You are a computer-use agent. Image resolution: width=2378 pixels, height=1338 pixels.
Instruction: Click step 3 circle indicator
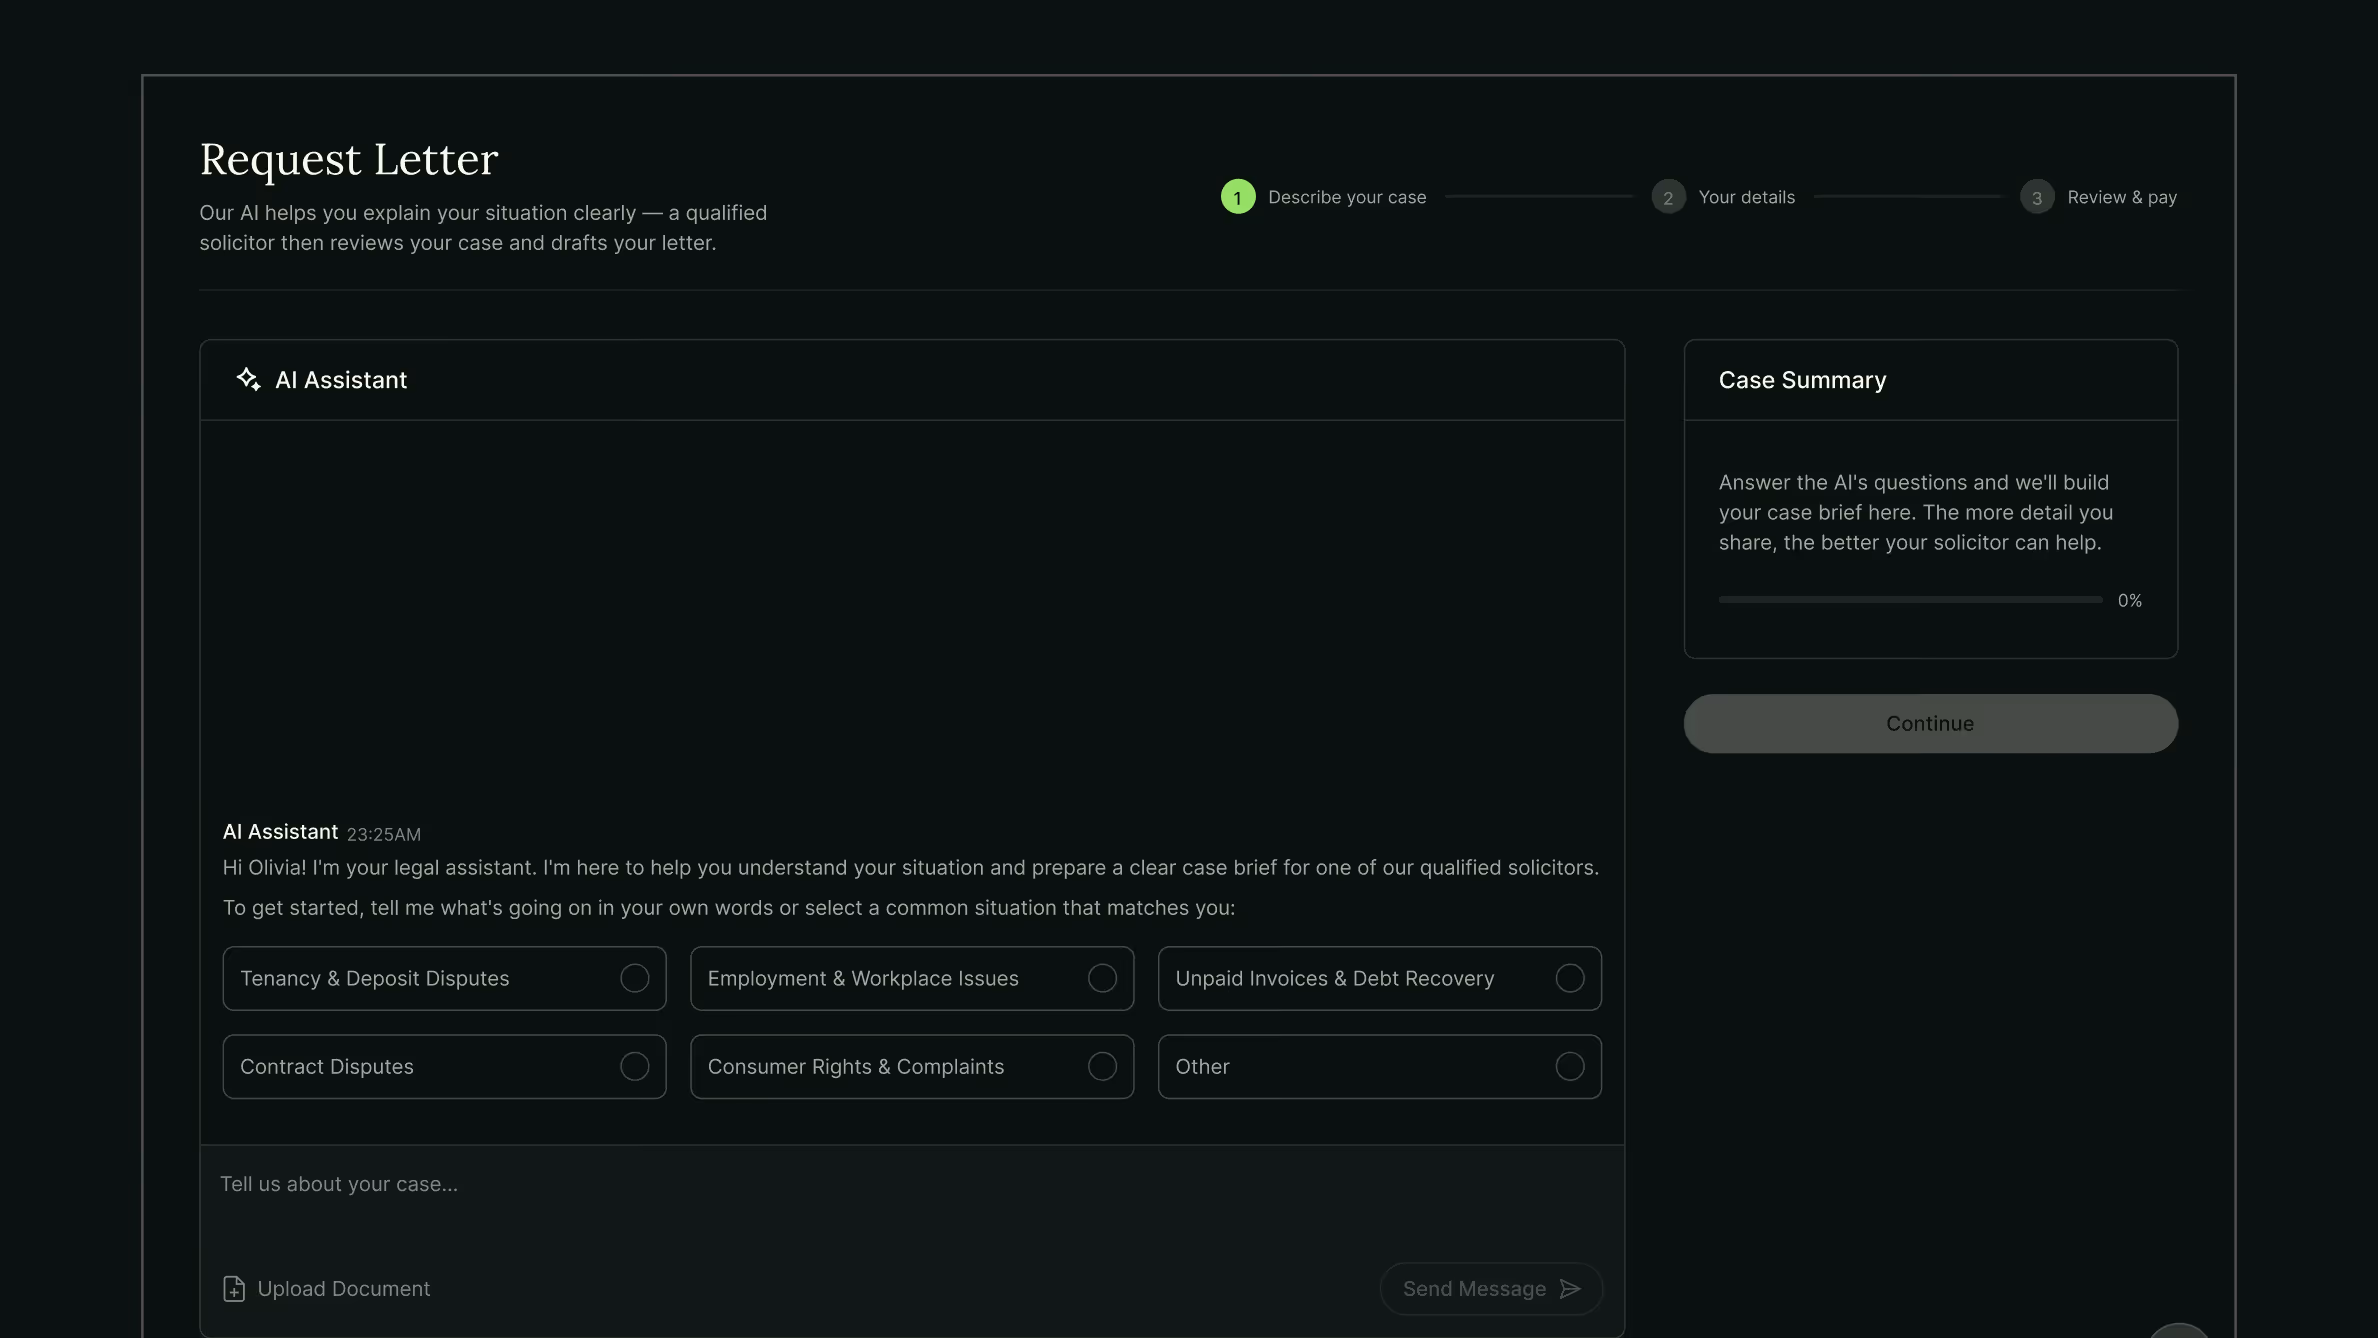[x=2037, y=197]
